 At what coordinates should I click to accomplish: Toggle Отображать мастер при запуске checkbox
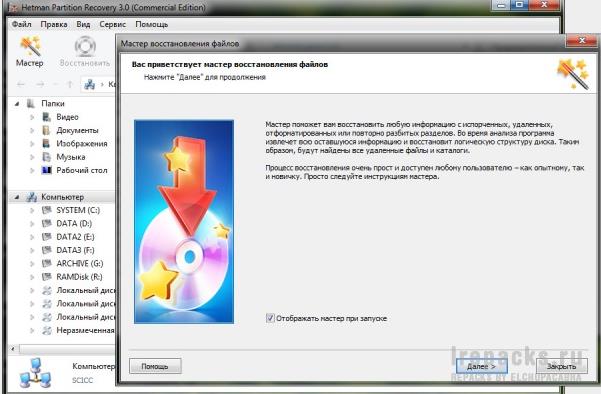coord(270,318)
